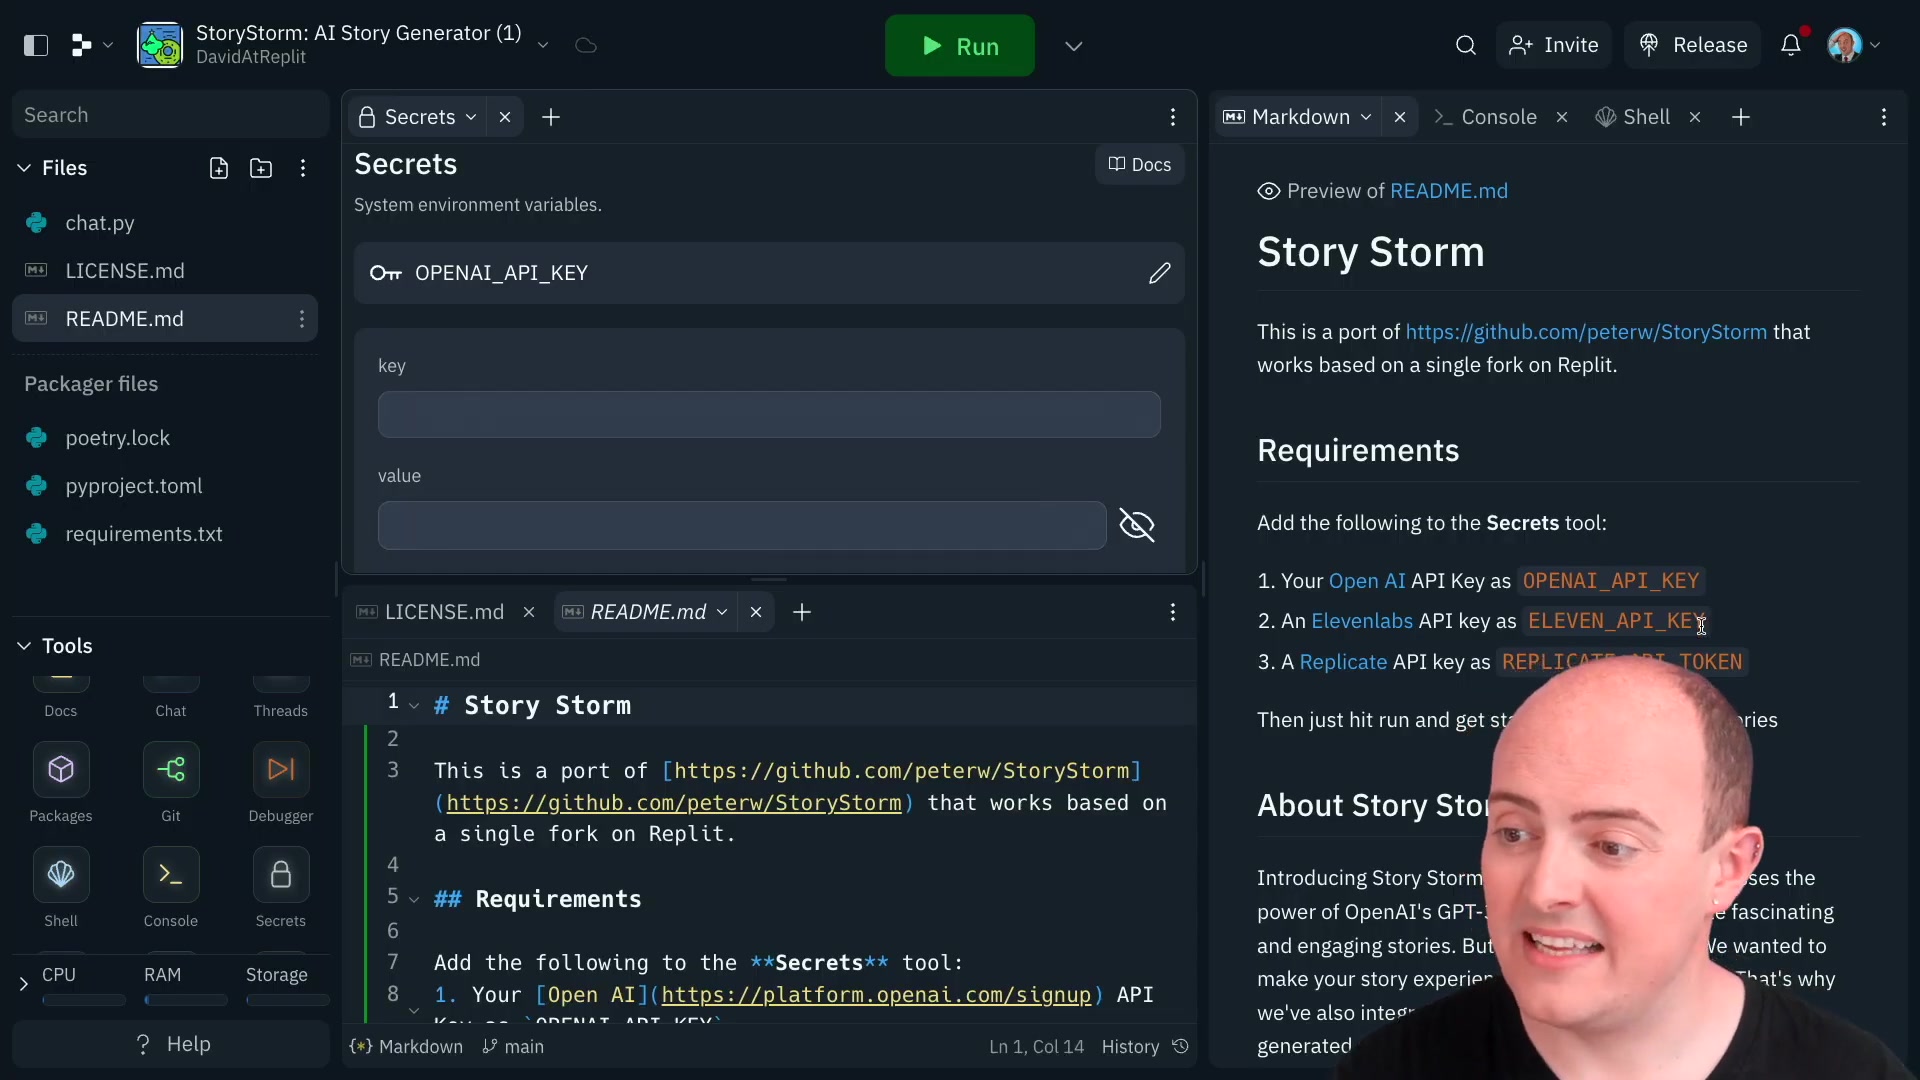This screenshot has height=1080, width=1920.
Task: Click the cloud sync status icon
Action: click(x=586, y=45)
